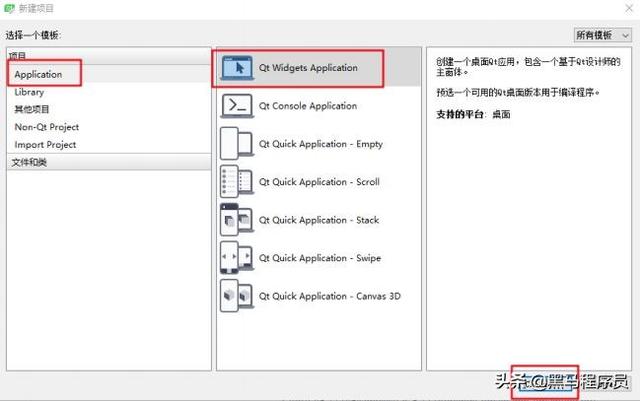
Task: Choose the Qt Quick Application - Swipe icon
Action: point(237,258)
